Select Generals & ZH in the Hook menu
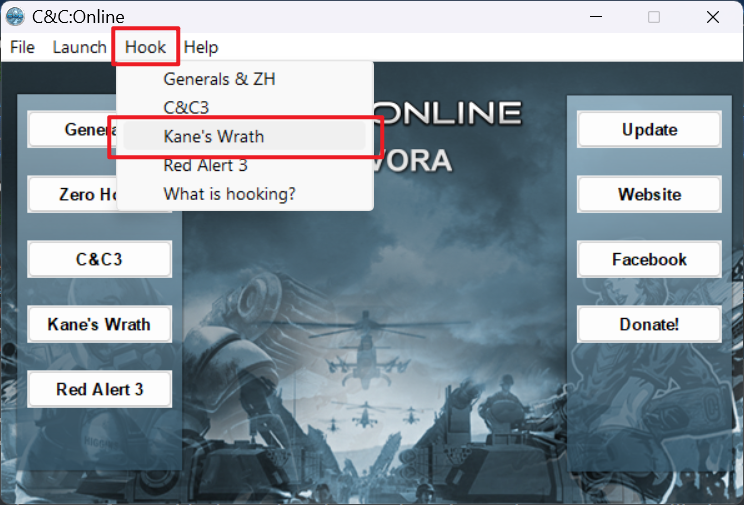Viewport: 744px width, 505px height. click(x=219, y=79)
